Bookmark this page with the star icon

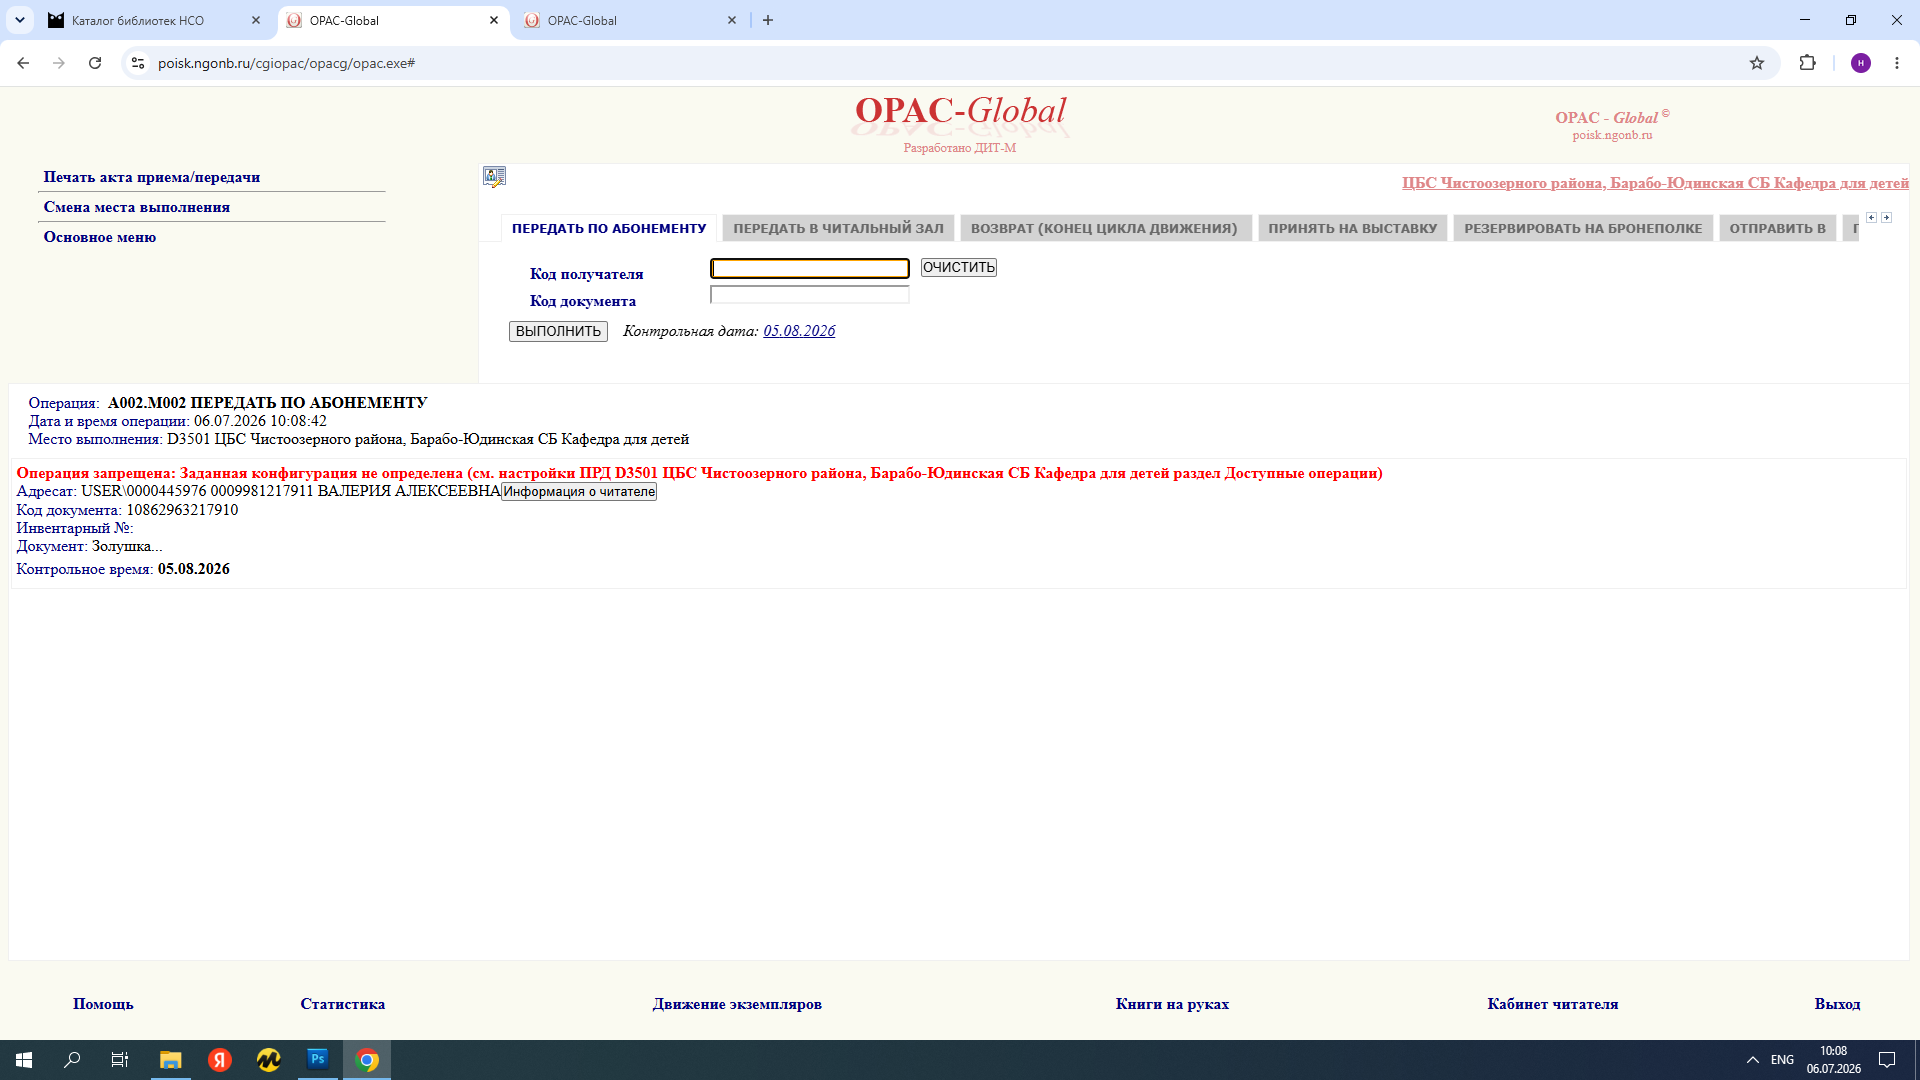click(x=1757, y=63)
